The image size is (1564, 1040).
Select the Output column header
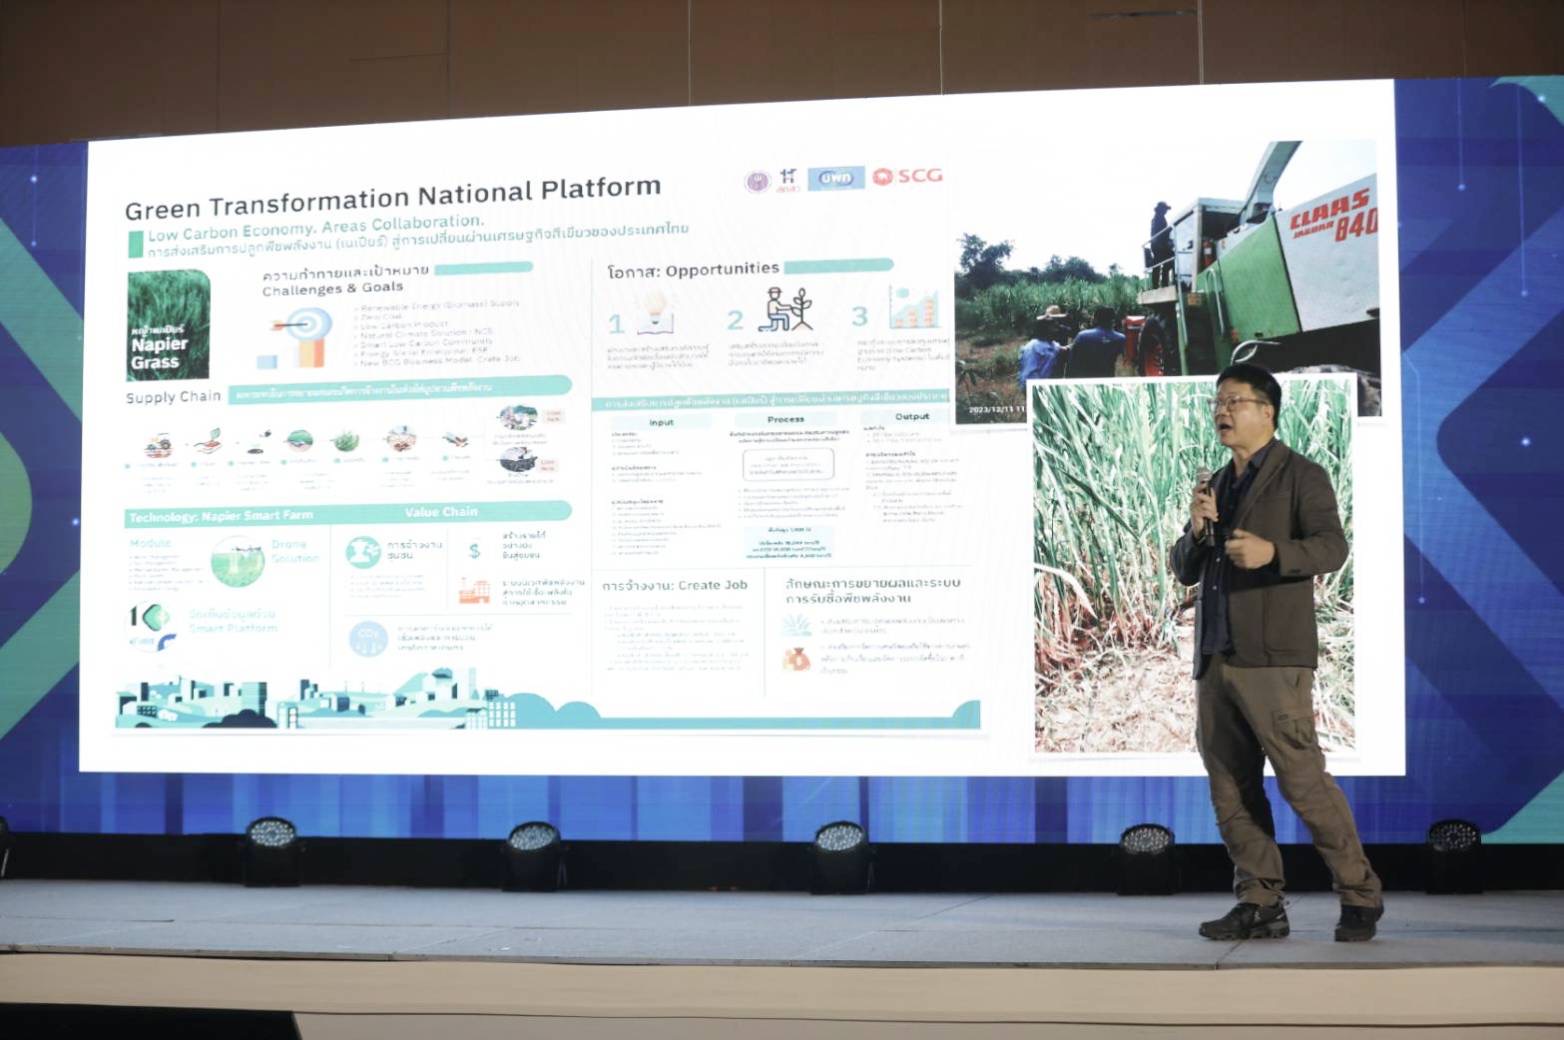pyautogui.click(x=911, y=416)
